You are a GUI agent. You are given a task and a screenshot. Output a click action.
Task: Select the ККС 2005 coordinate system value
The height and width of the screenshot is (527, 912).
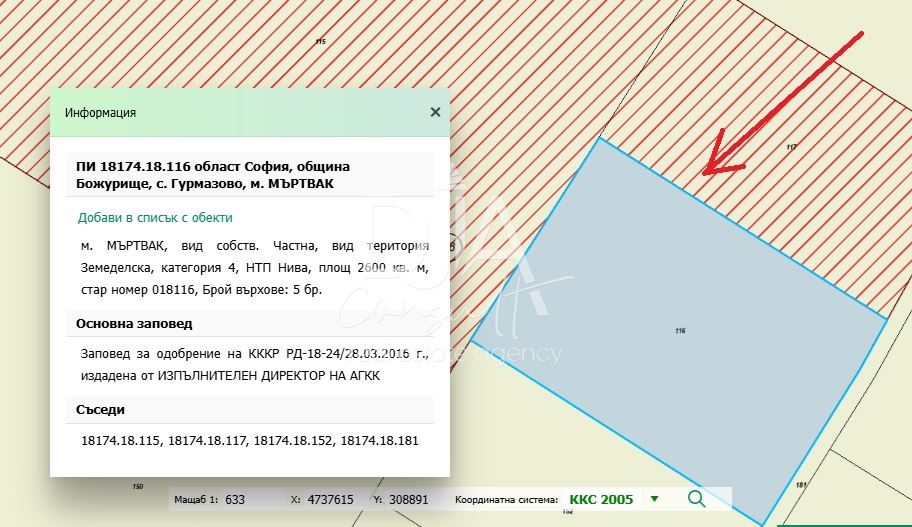tap(601, 499)
